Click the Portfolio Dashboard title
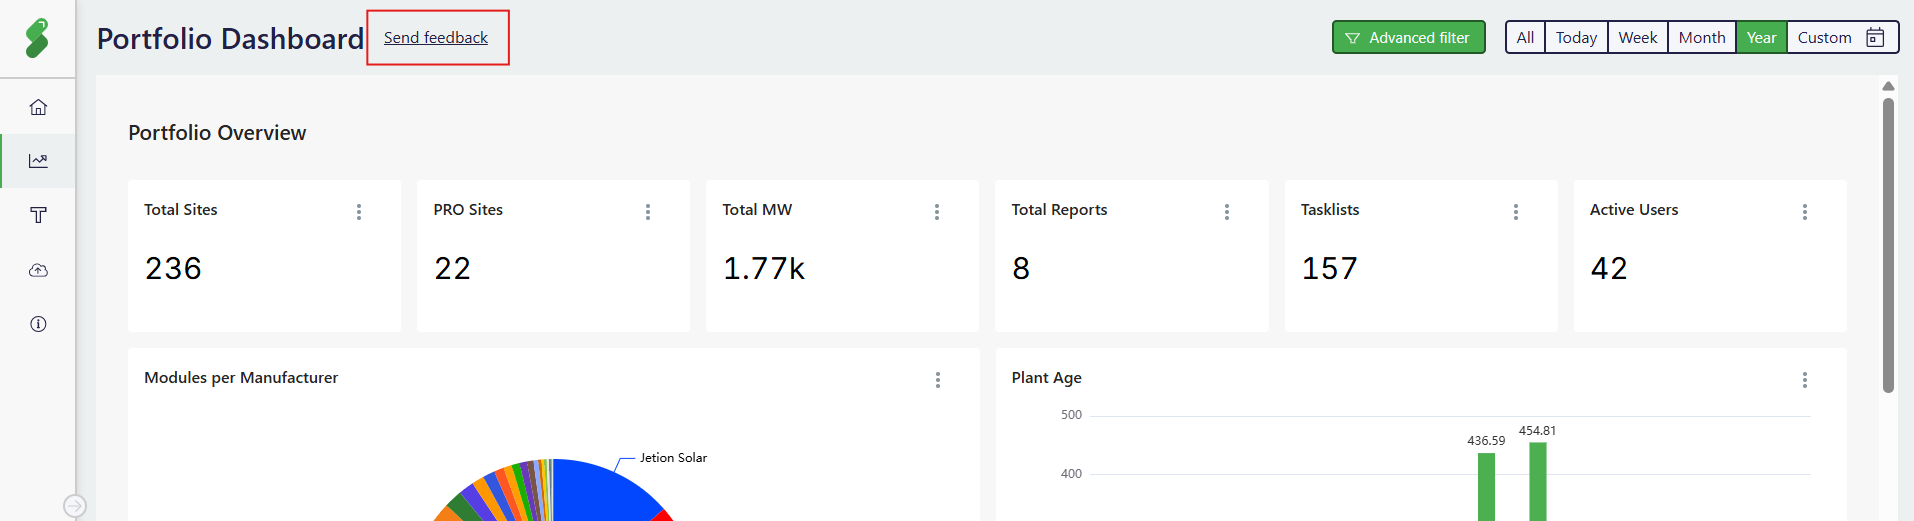The image size is (1914, 521). [230, 39]
